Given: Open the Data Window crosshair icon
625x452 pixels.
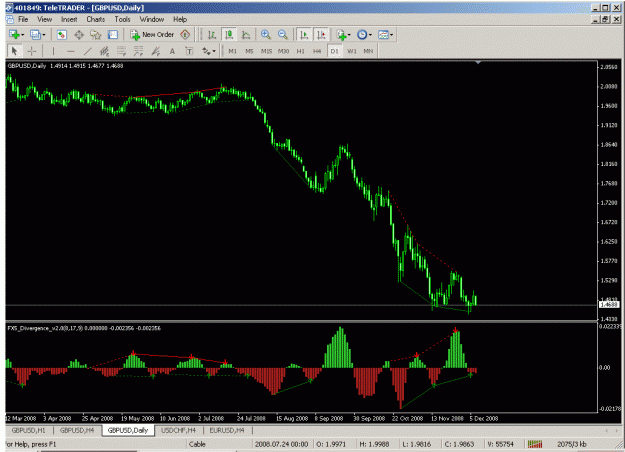Looking at the screenshot, I should pos(79,35).
